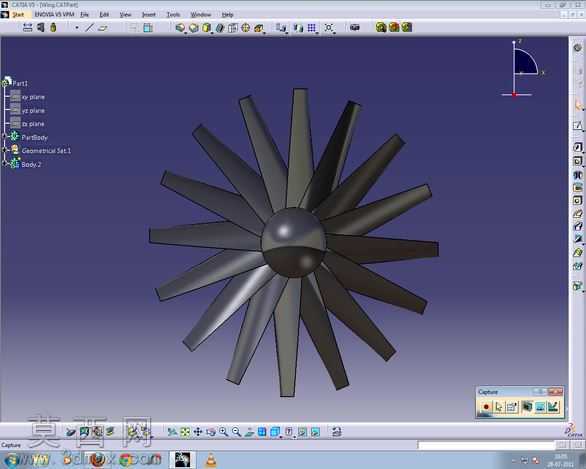The image size is (586, 469).
Task: Open the ENOVIA V5 VPM menu
Action: [x=54, y=15]
